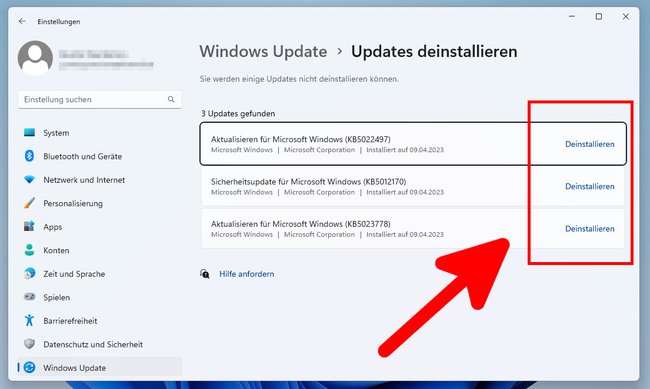Click the Windows Update sync icon
This screenshot has height=389, width=650.
pos(29,367)
